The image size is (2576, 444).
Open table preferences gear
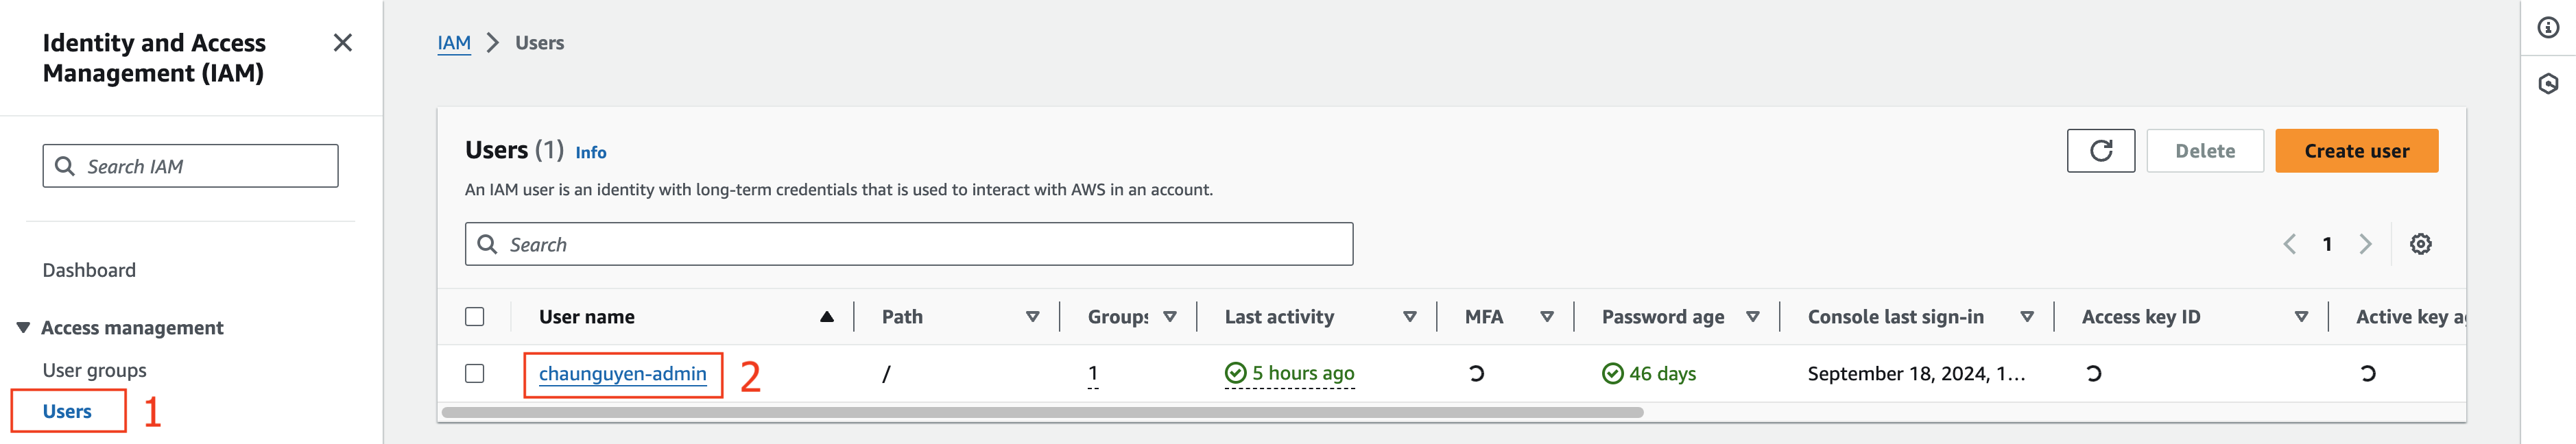2420,244
